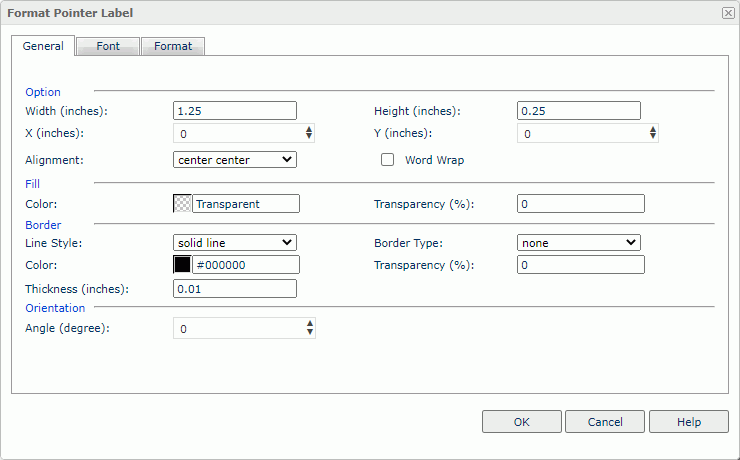Click the Thickness (inches): label
This screenshot has width=740, height=460.
tap(77, 289)
